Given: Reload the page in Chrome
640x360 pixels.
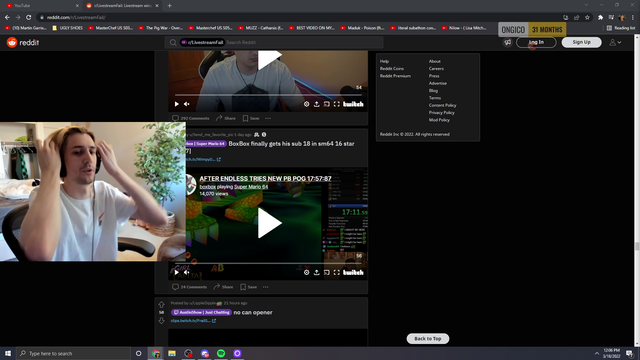Looking at the screenshot, I should click(29, 17).
